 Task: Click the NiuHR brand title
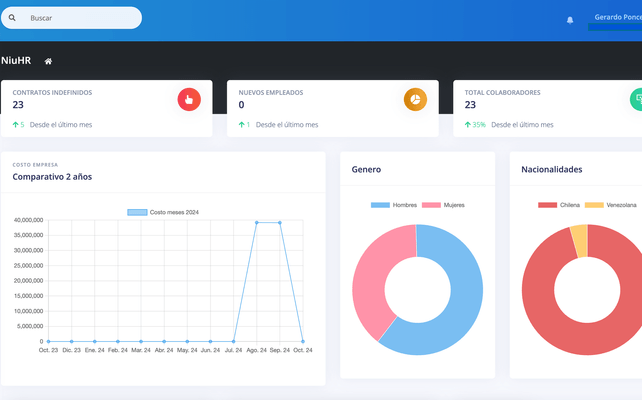[x=16, y=61]
